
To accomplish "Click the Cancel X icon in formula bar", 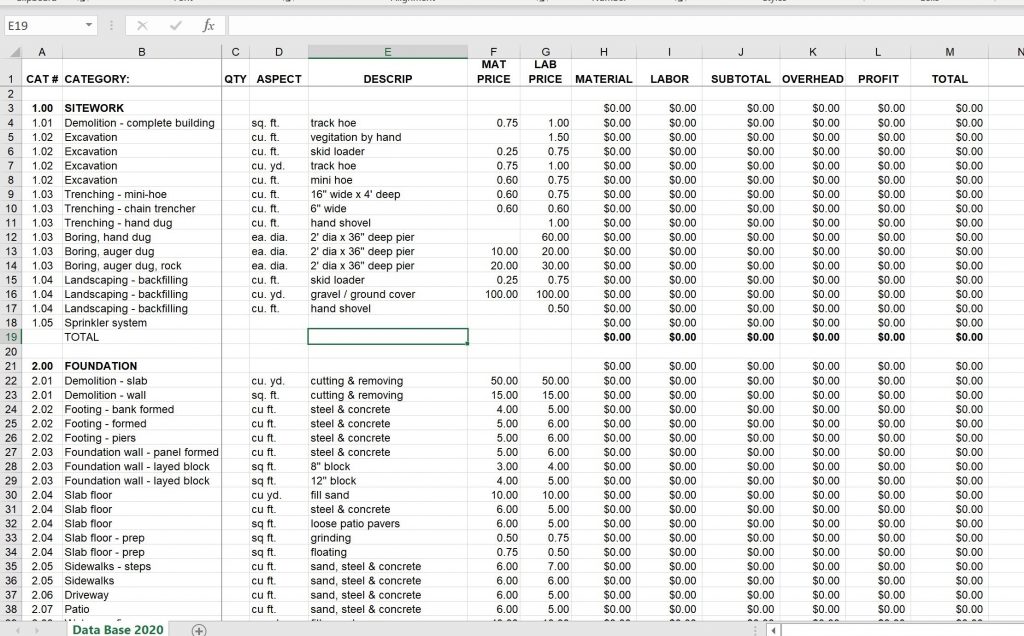I will (143, 25).
